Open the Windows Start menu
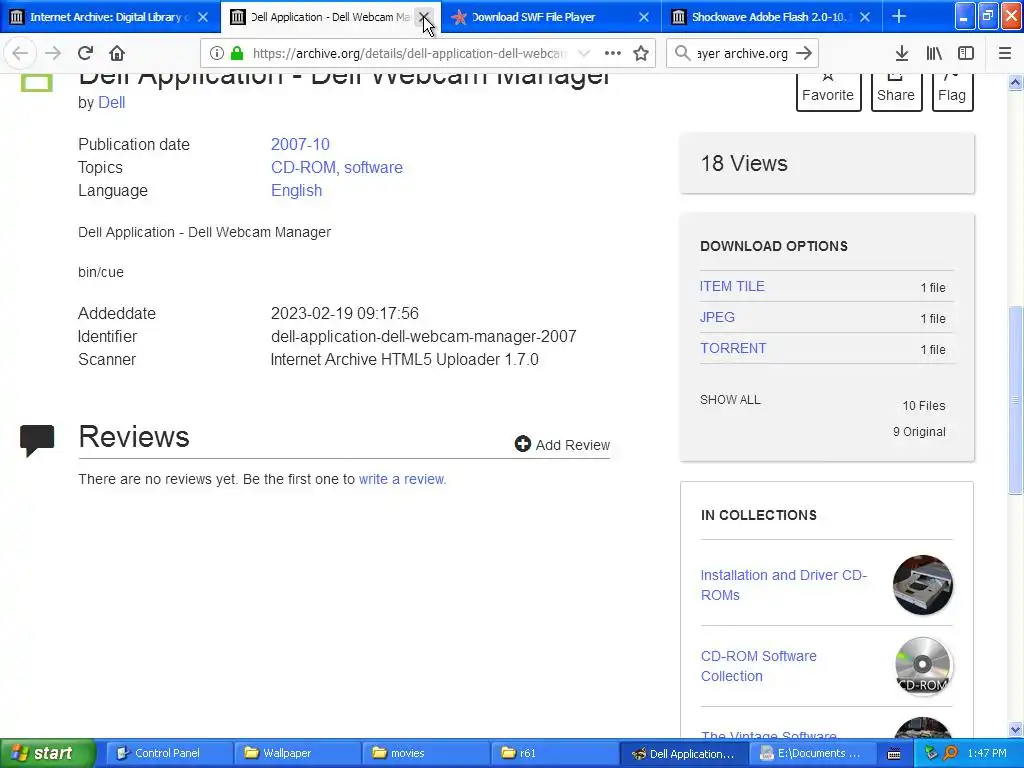This screenshot has width=1024, height=768. [x=47, y=753]
